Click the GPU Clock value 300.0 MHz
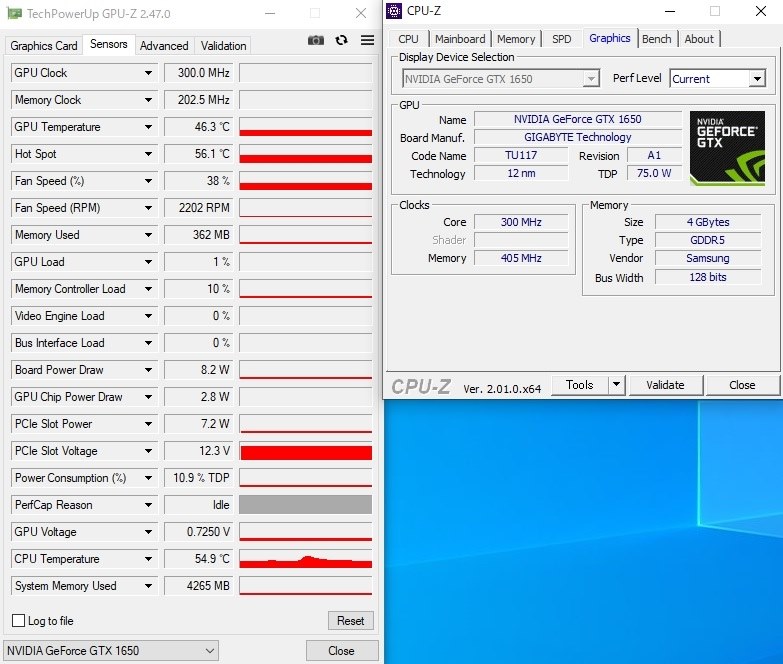The width and height of the screenshot is (783, 664). tap(199, 73)
